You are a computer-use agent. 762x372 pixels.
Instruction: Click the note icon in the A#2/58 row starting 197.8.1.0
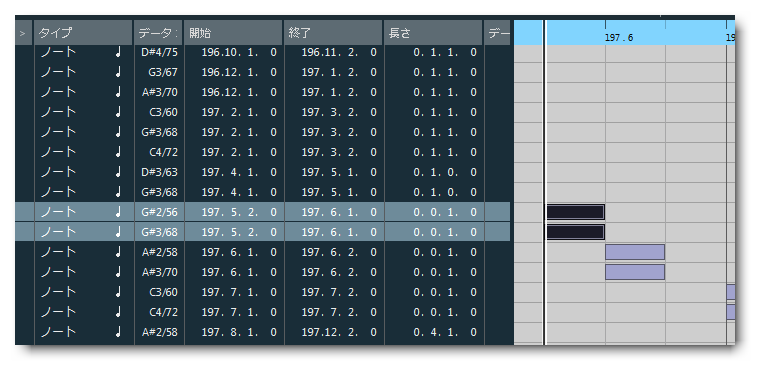(x=118, y=332)
